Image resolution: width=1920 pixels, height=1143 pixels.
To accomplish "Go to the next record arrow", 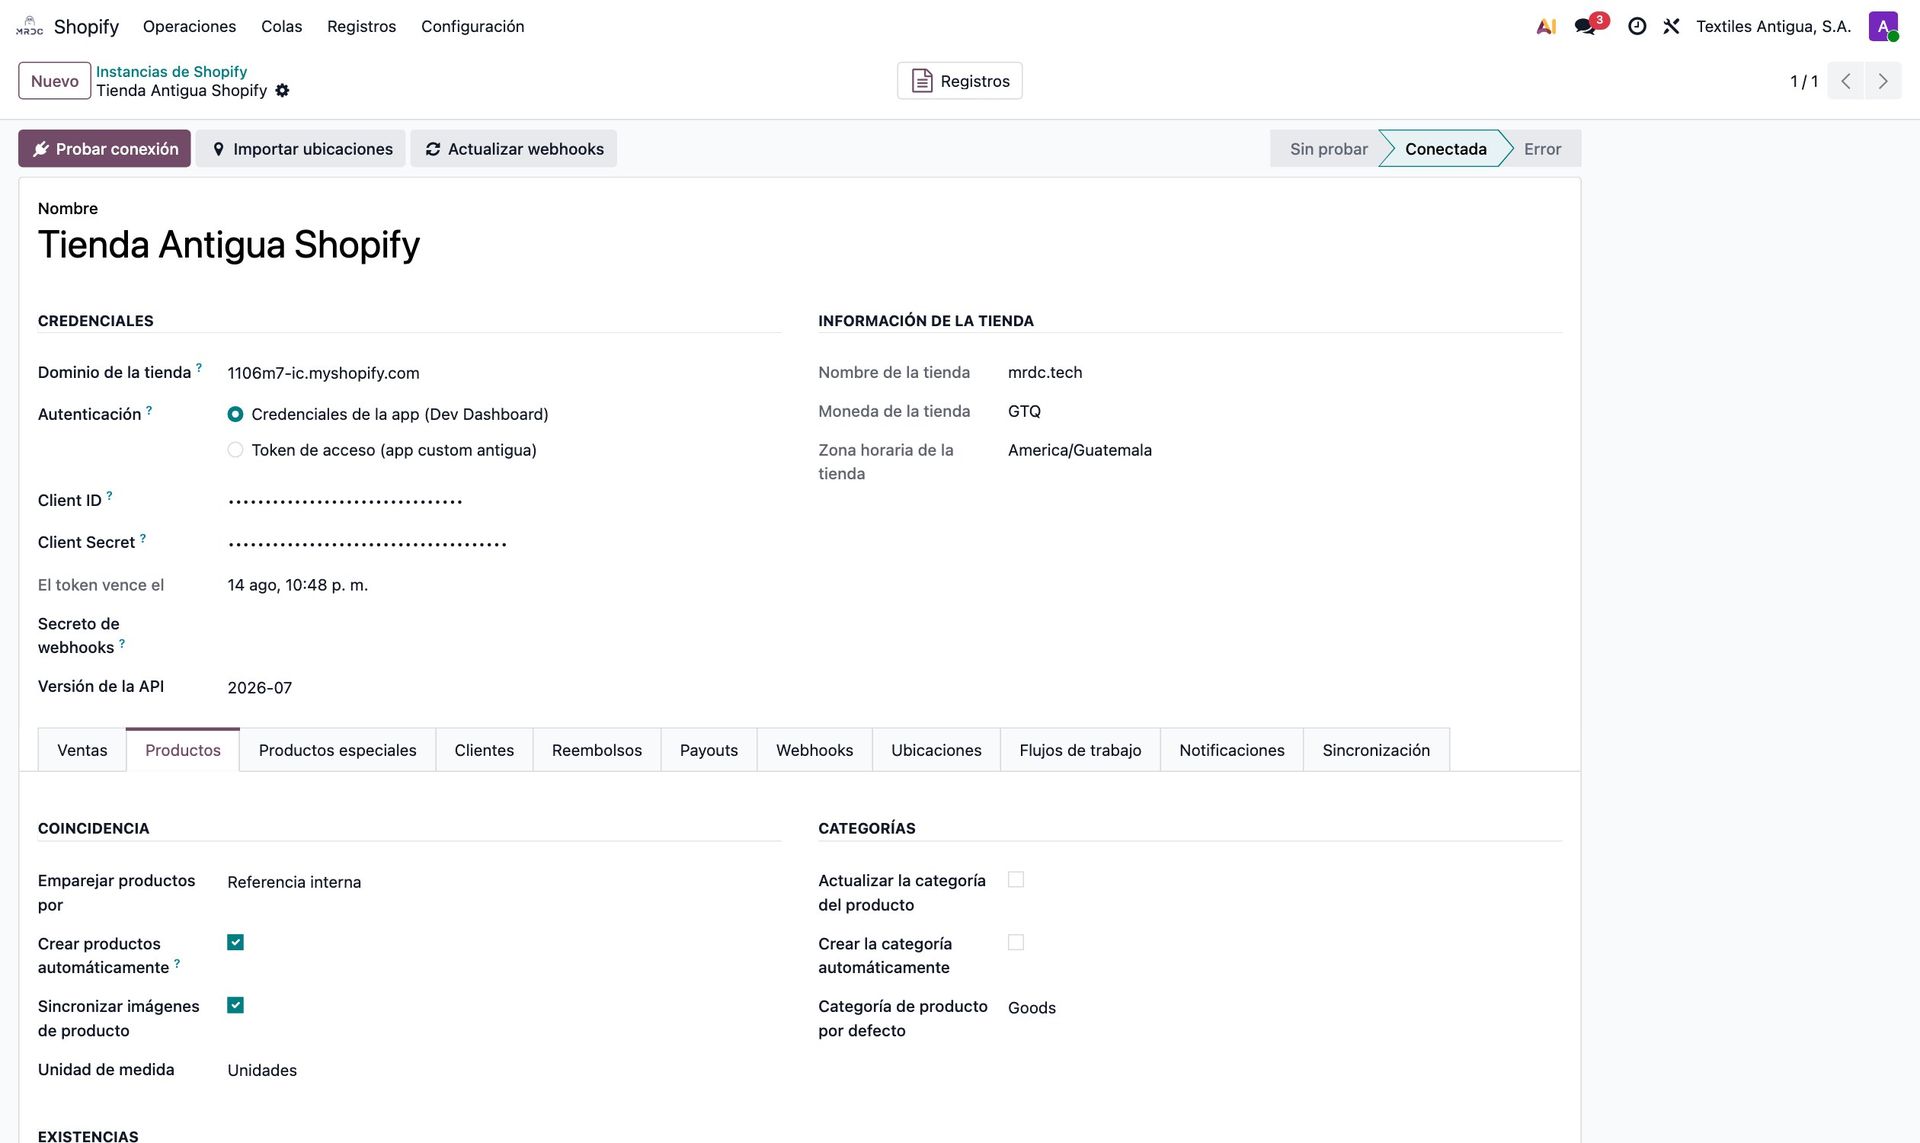I will pos(1883,81).
